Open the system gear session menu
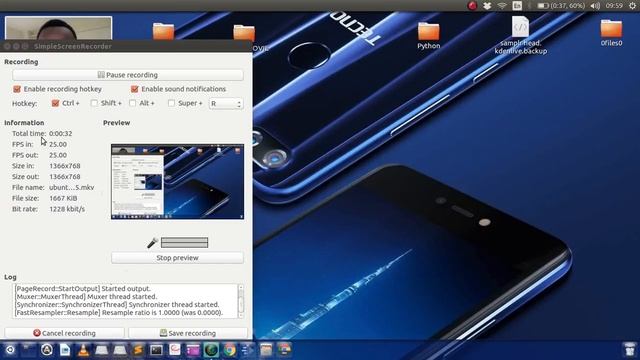 632,6
